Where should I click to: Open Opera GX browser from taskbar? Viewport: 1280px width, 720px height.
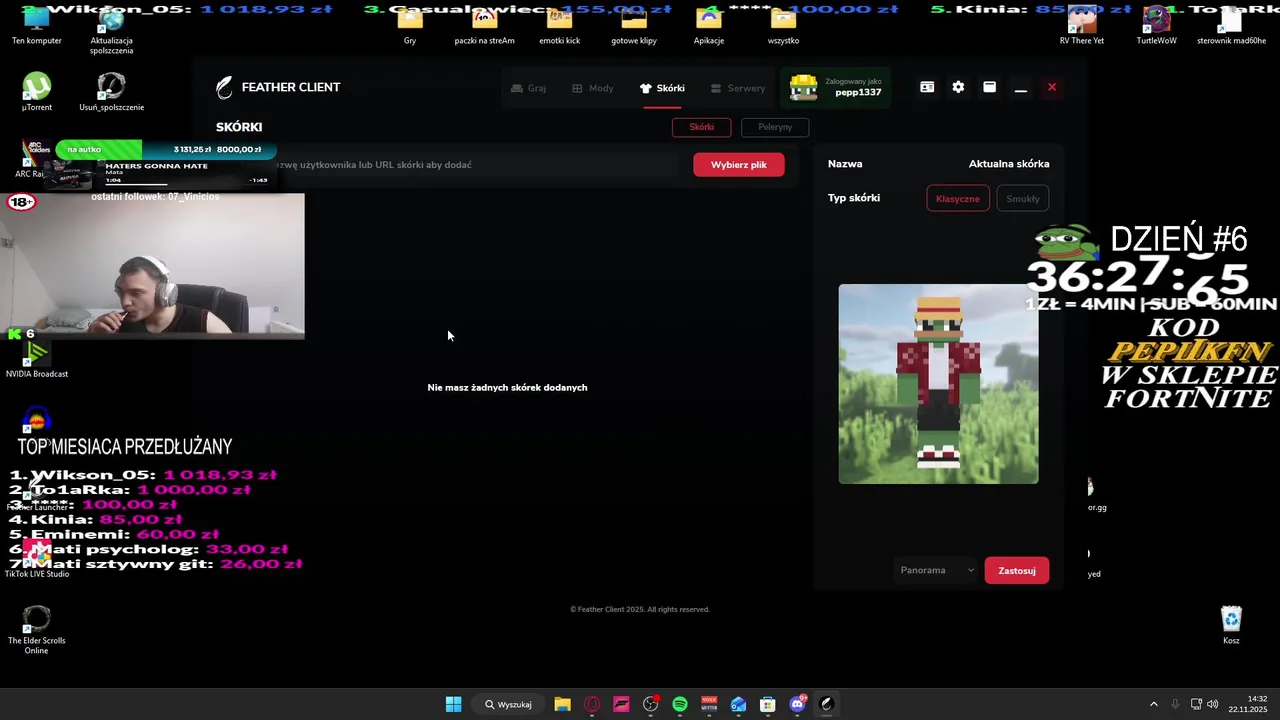tap(592, 704)
